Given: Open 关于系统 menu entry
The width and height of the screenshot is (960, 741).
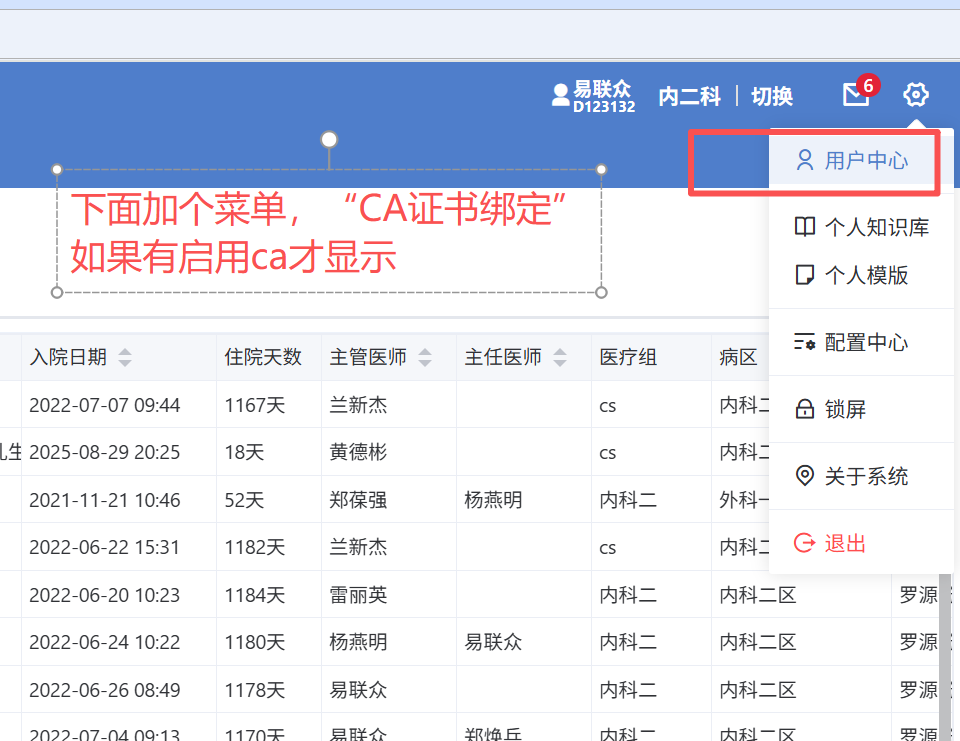Looking at the screenshot, I should (861, 475).
